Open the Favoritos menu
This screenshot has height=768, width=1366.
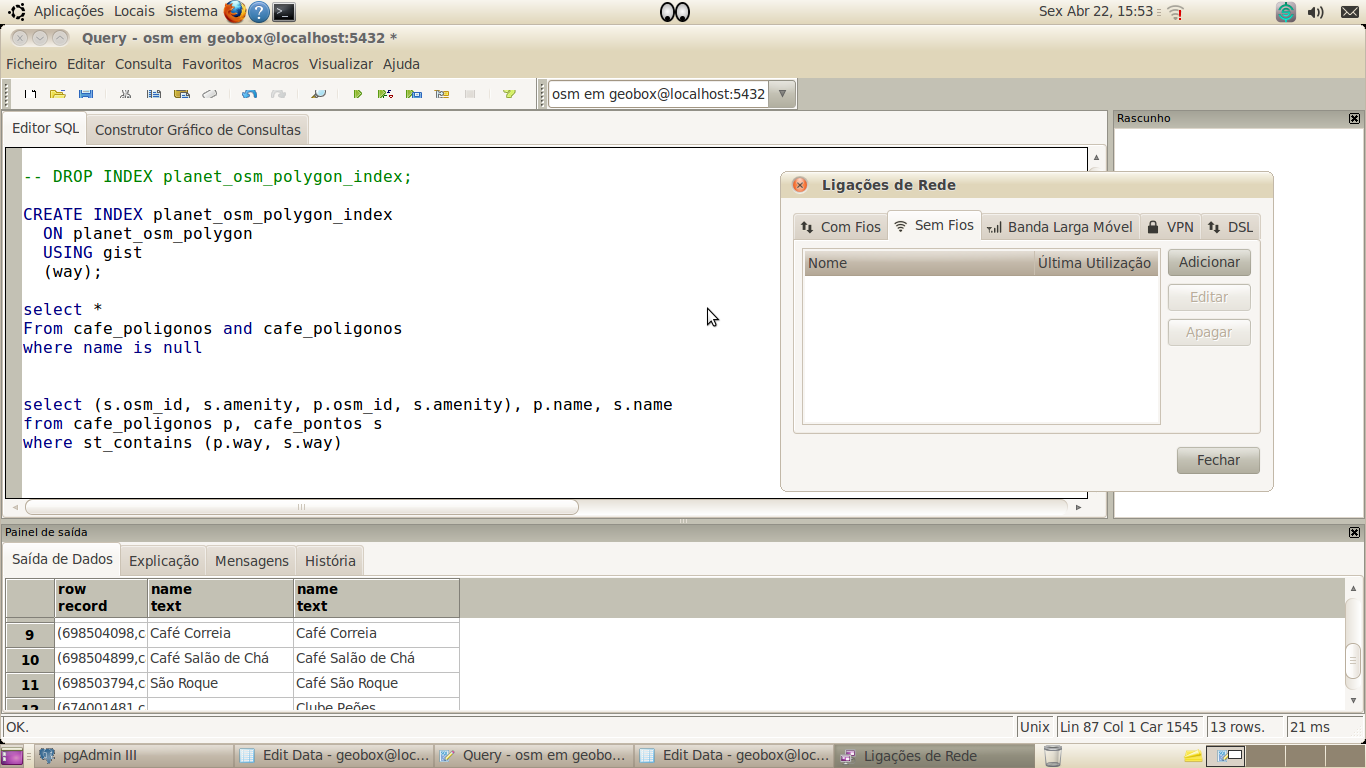tap(212, 64)
